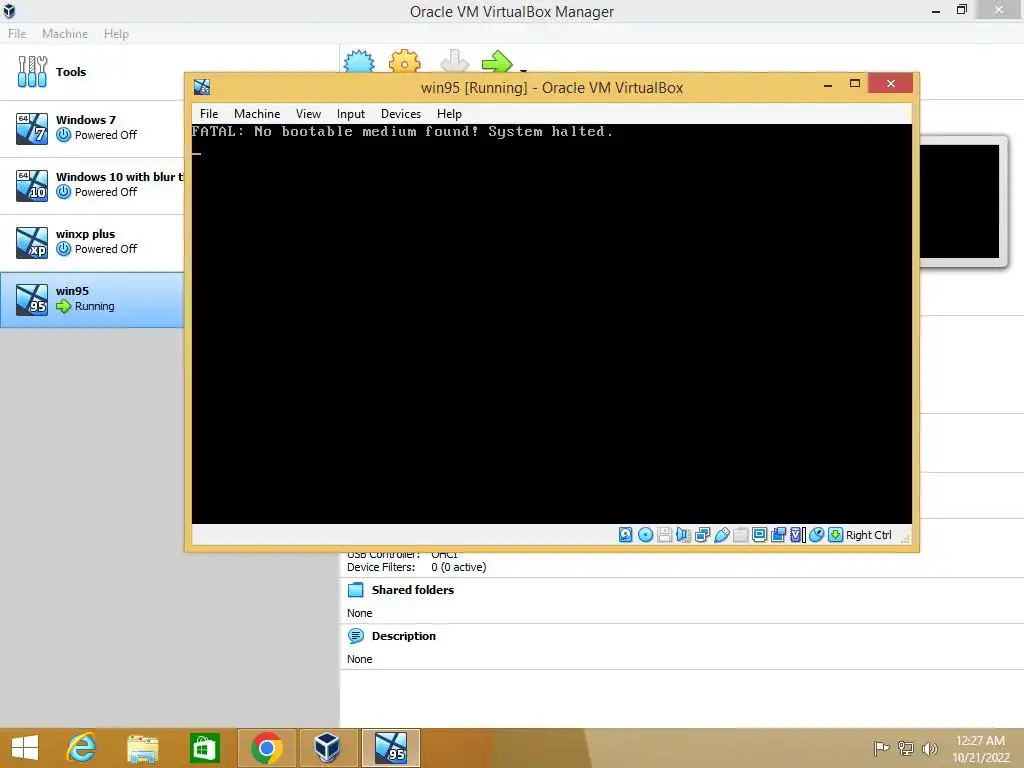Click the network icon in the system tray
Screen dimensions: 1024x768
tap(906, 748)
